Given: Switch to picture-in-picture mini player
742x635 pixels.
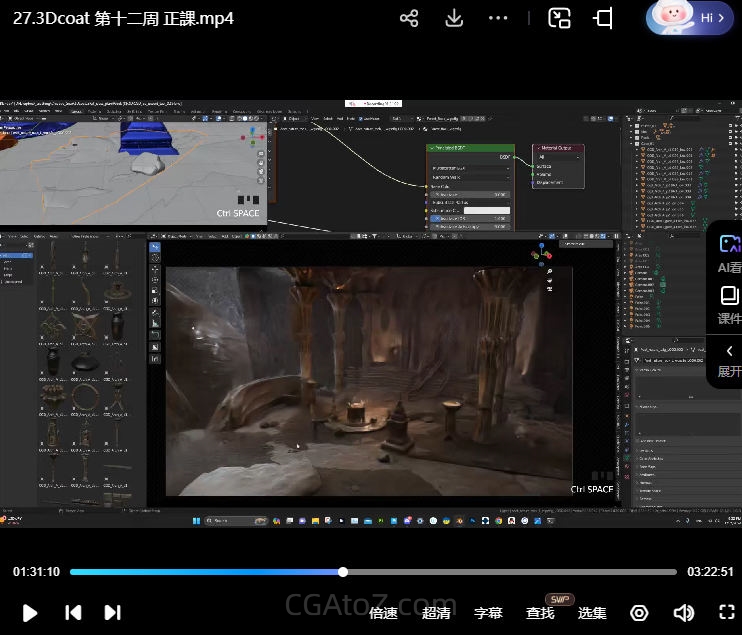Looking at the screenshot, I should click(x=559, y=18).
